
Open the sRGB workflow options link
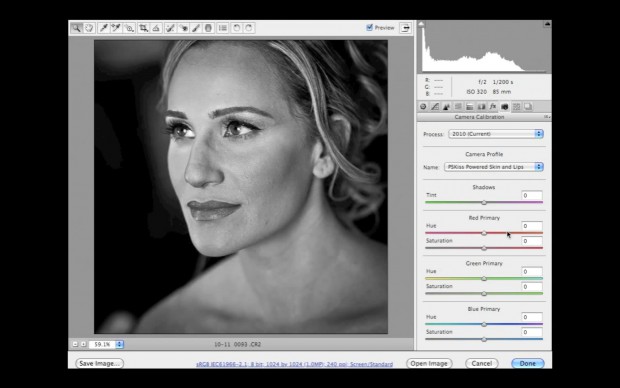(x=295, y=364)
